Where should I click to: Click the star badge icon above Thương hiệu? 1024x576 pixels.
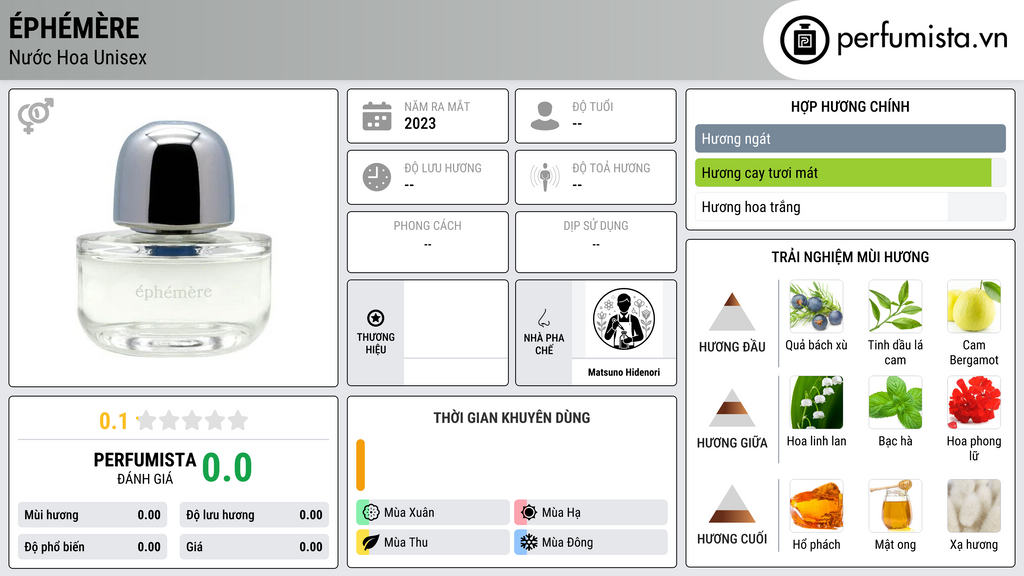(376, 318)
